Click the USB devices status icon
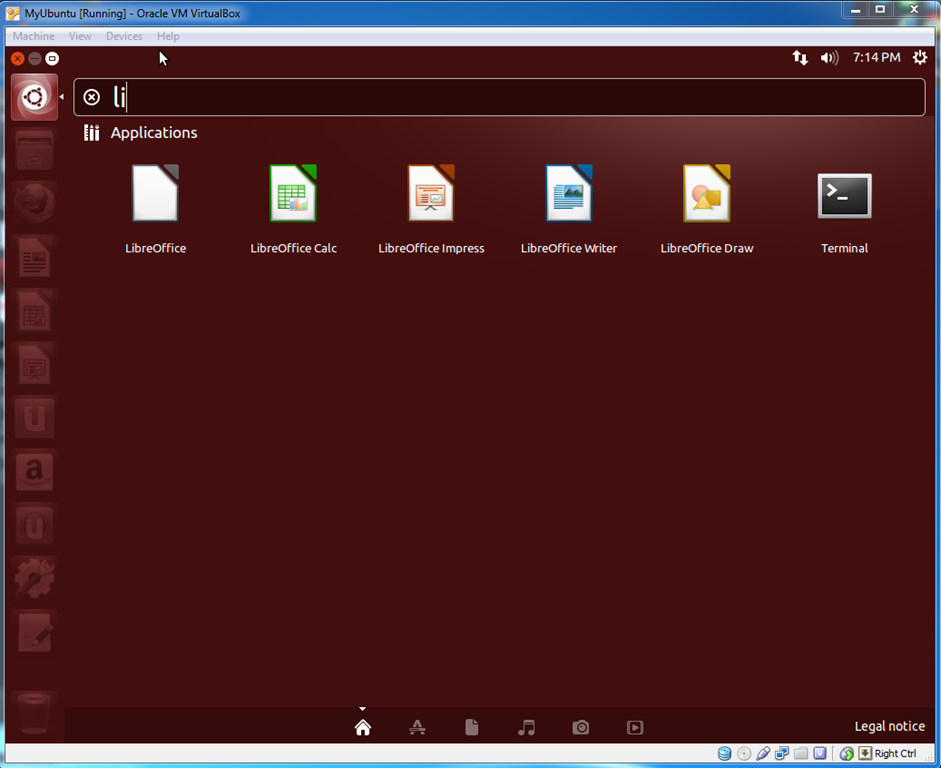This screenshot has height=768, width=941. pos(763,754)
